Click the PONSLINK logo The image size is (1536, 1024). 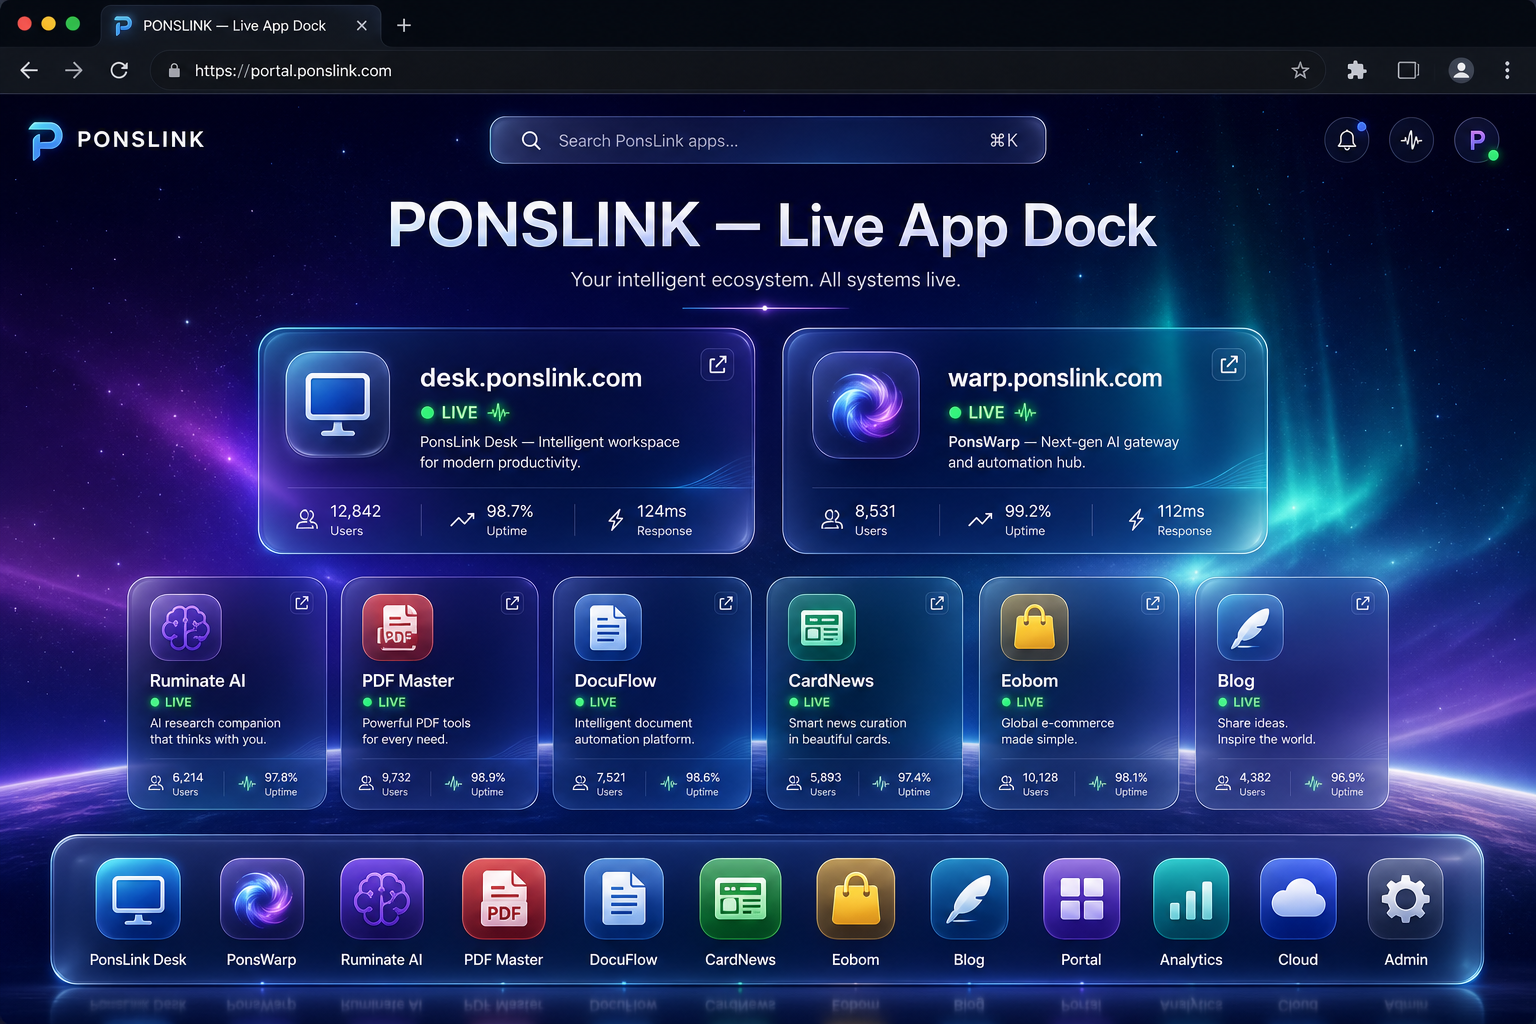click(x=117, y=140)
